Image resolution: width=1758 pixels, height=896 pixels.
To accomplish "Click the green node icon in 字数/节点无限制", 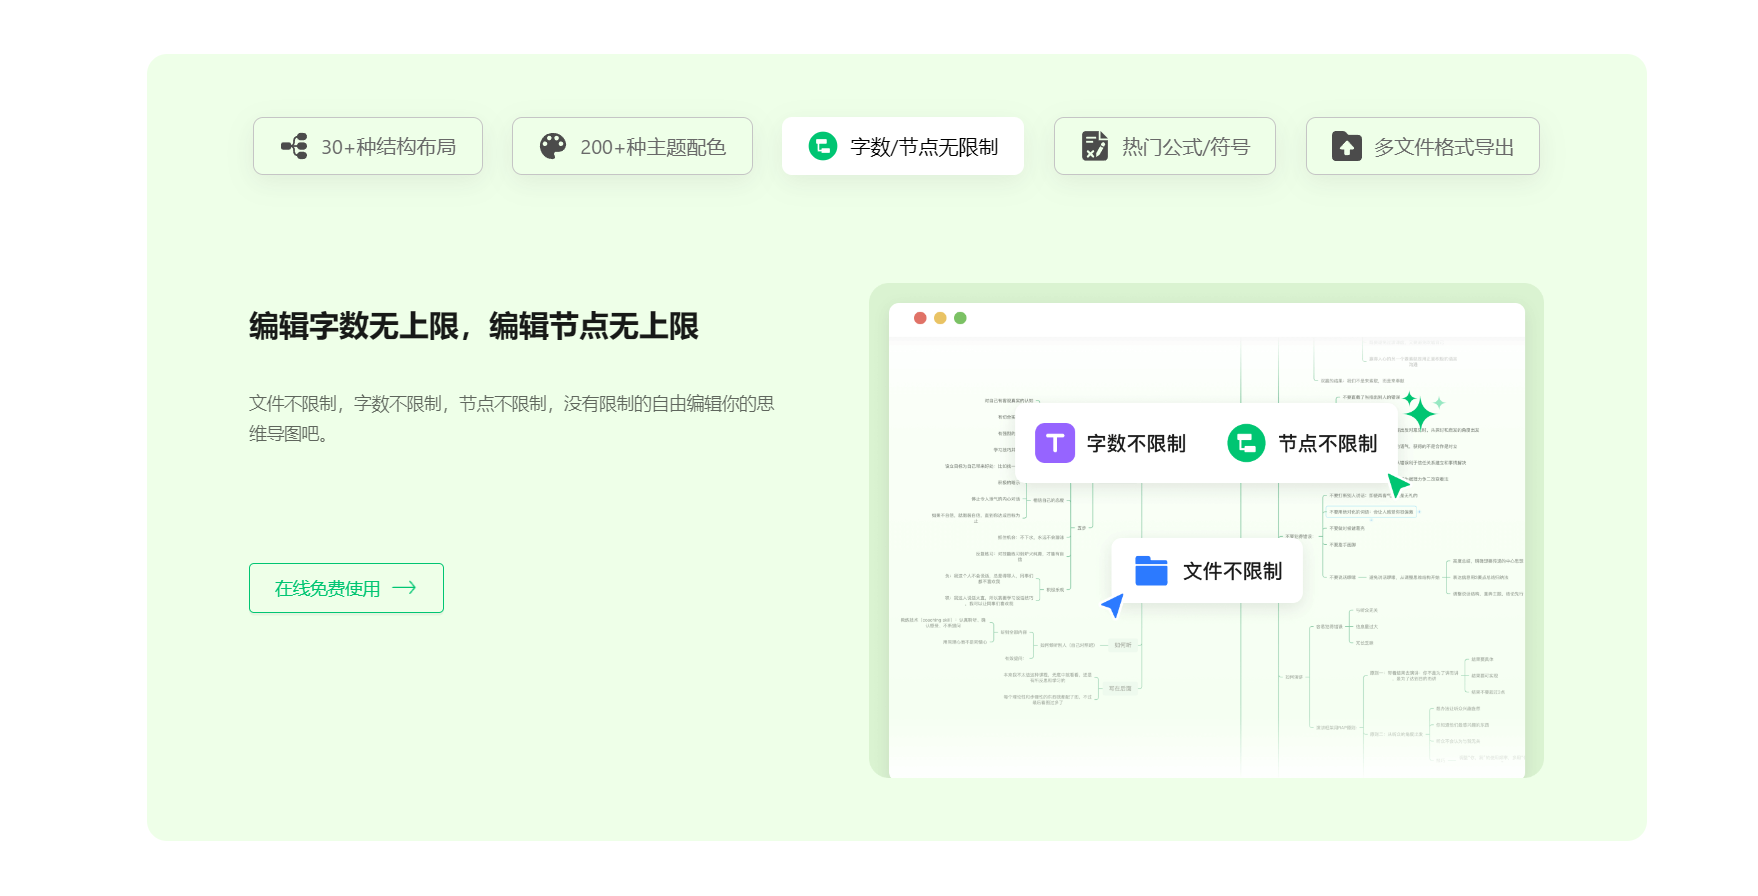I will click(823, 147).
